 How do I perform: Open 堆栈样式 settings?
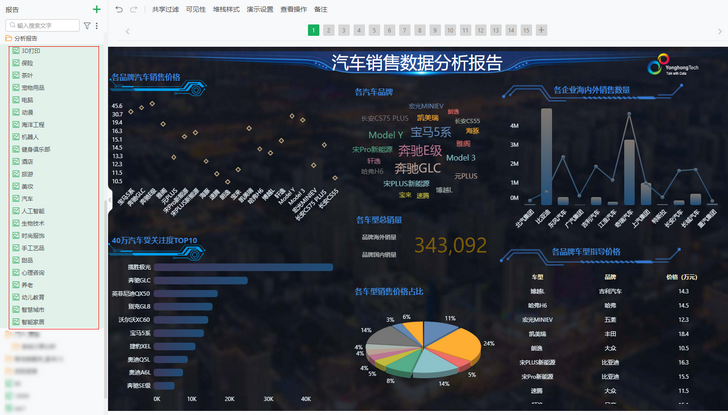(226, 9)
